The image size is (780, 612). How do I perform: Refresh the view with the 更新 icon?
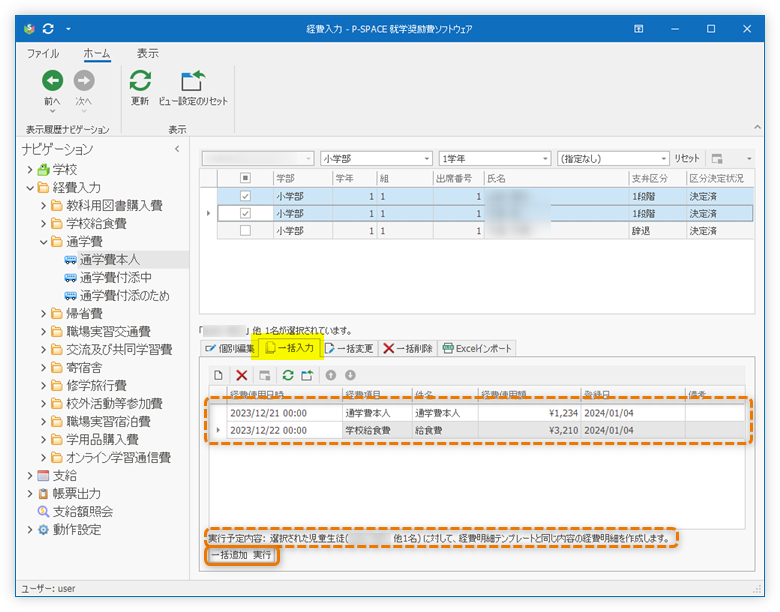pos(140,81)
